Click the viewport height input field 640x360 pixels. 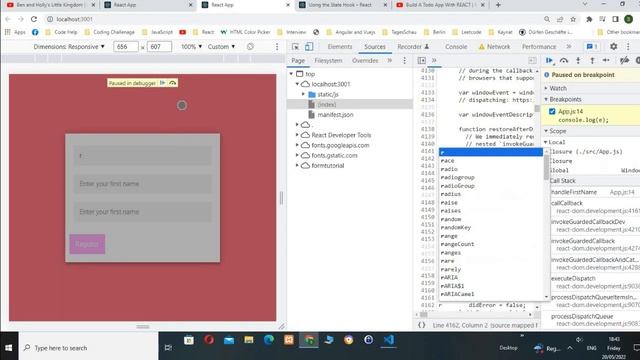(159, 47)
